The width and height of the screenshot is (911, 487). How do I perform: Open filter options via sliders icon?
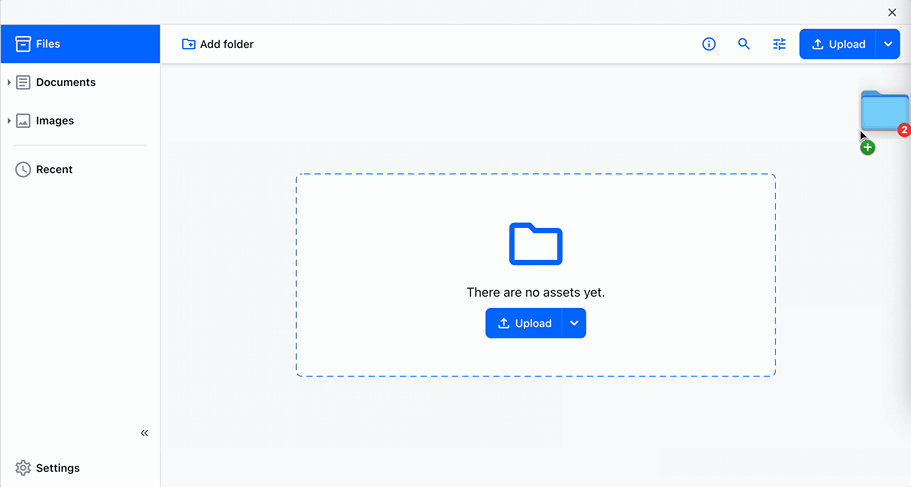click(x=779, y=44)
